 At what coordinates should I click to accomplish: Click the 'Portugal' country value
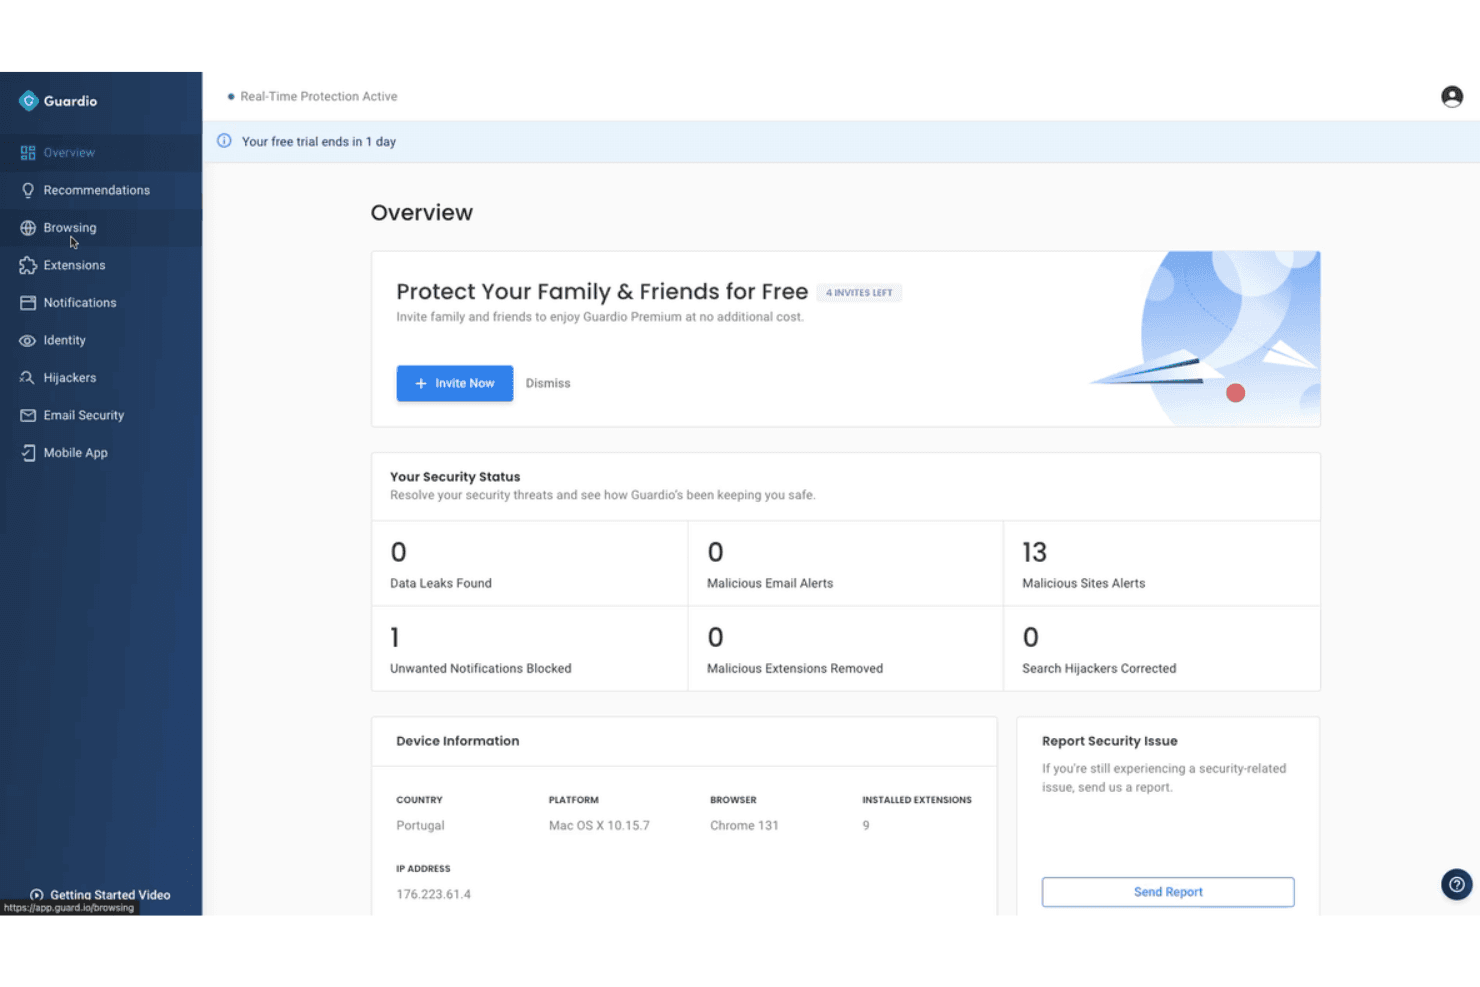(420, 825)
